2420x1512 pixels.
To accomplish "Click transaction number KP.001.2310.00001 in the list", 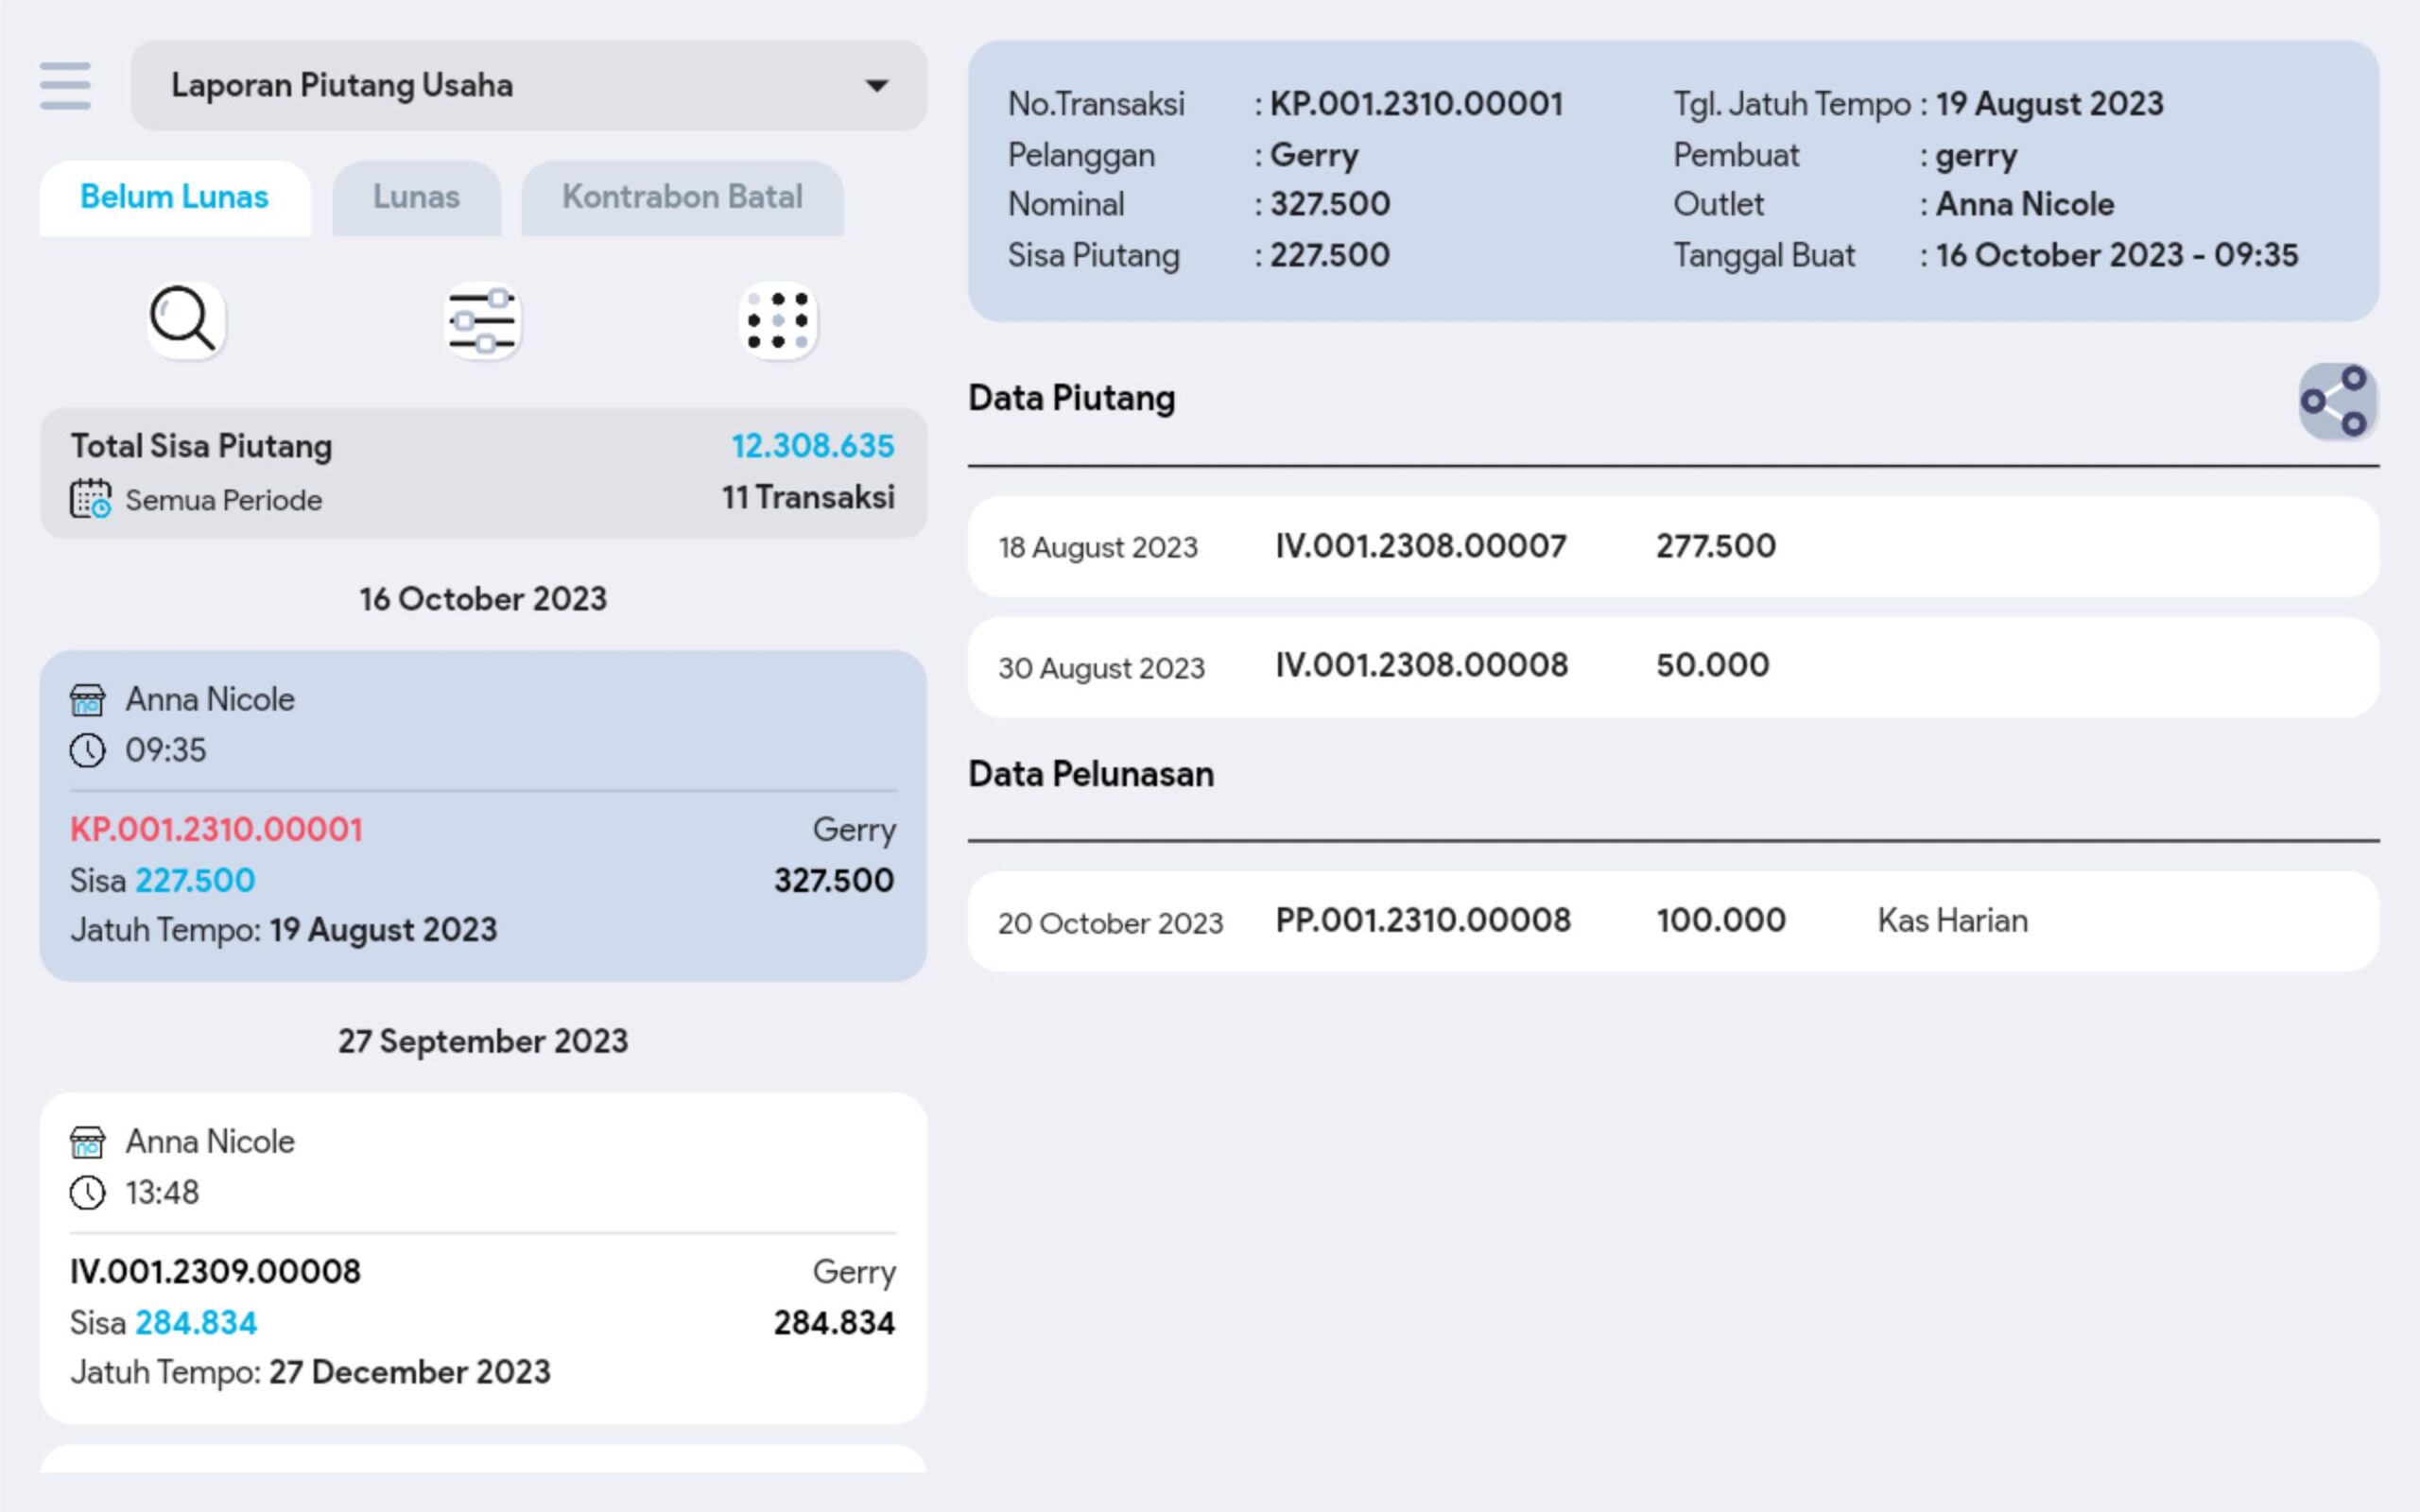I will (216, 829).
